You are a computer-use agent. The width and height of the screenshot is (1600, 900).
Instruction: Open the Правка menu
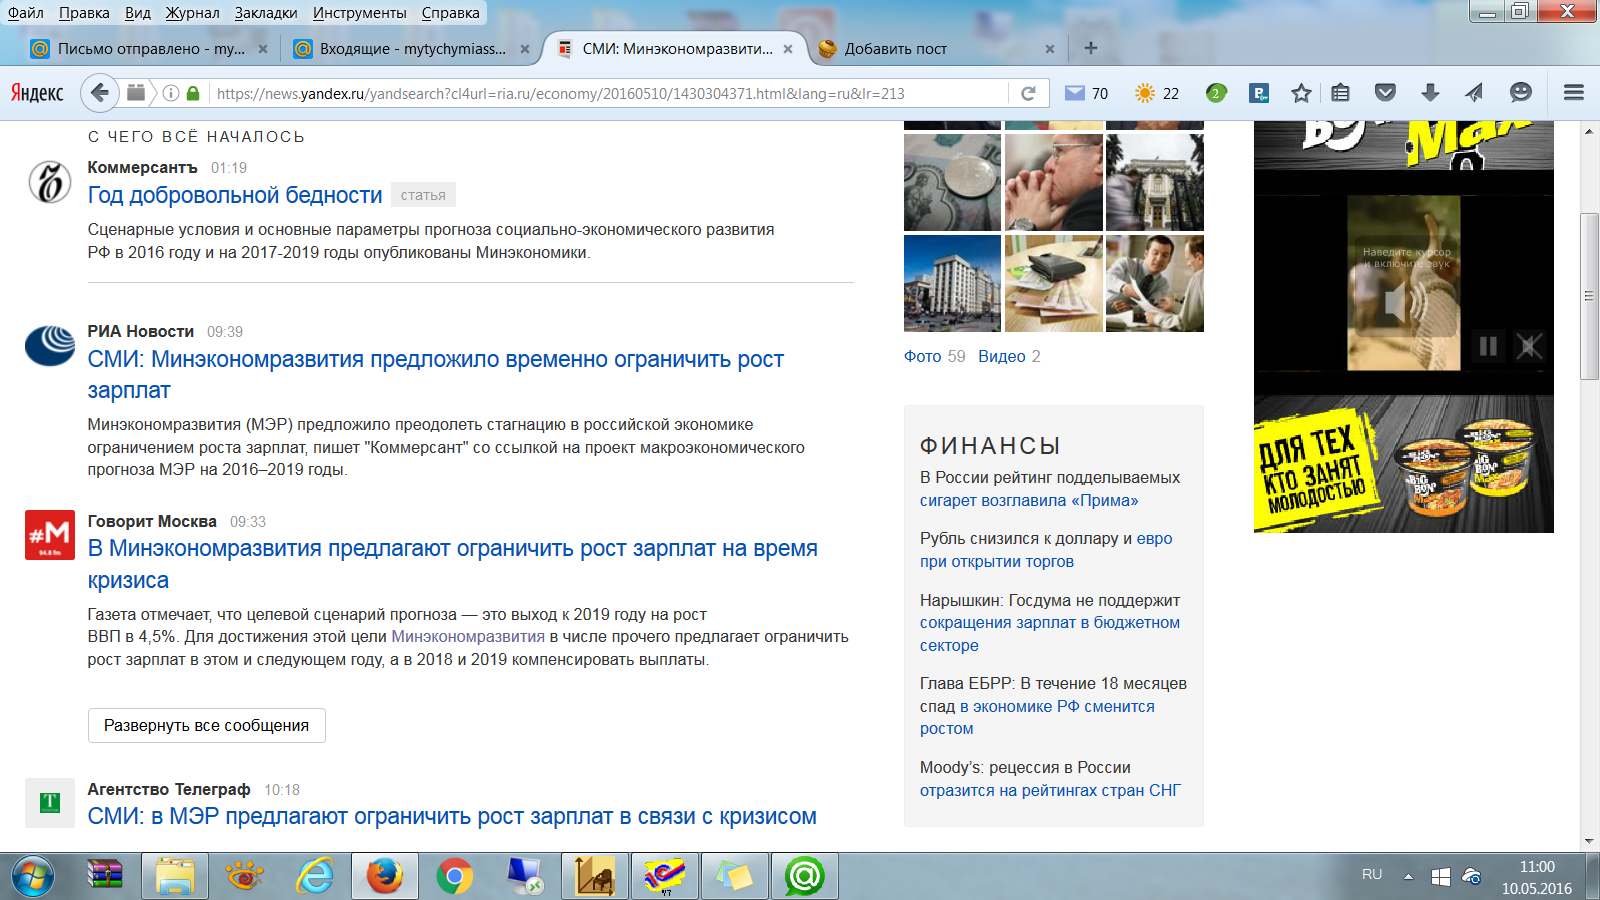tap(84, 13)
